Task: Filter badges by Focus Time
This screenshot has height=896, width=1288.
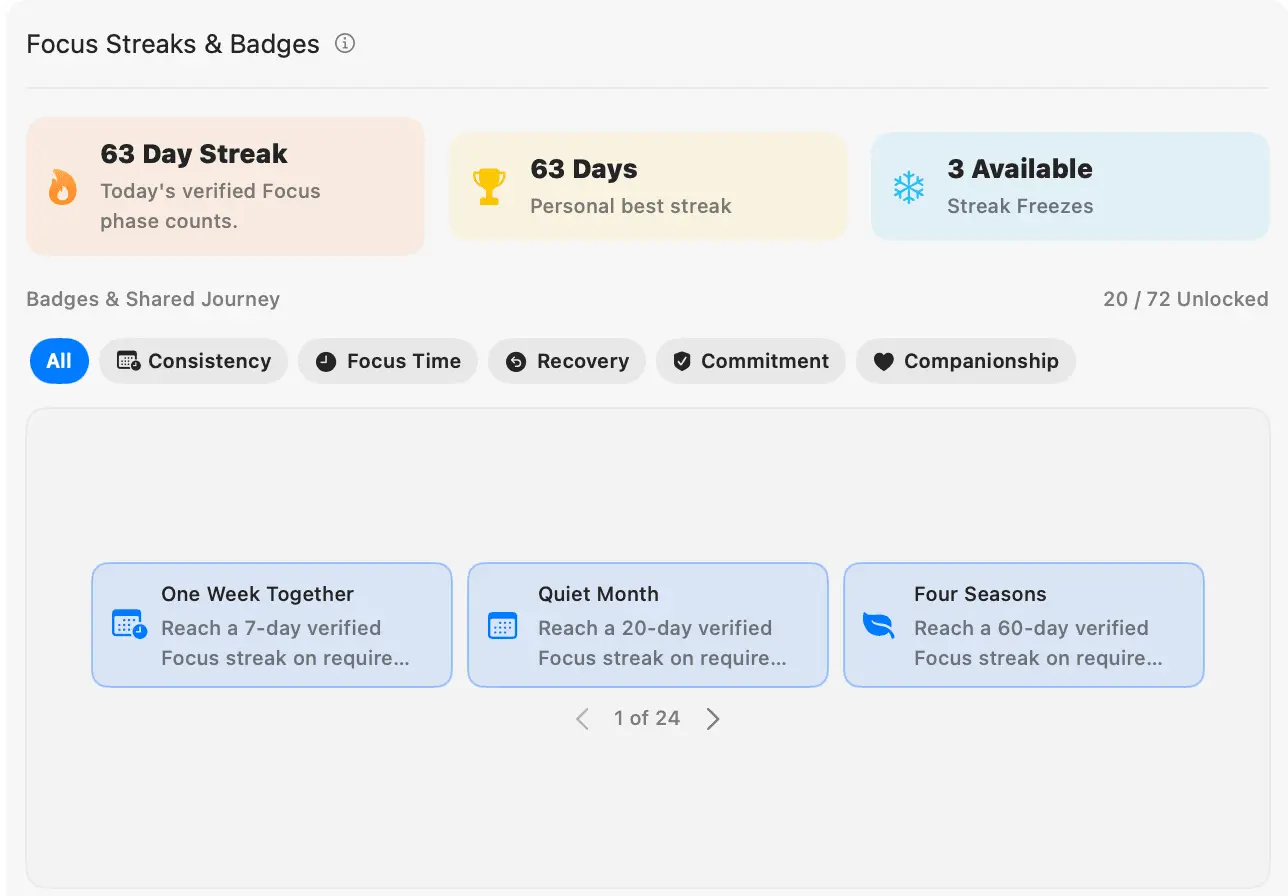Action: (x=388, y=361)
